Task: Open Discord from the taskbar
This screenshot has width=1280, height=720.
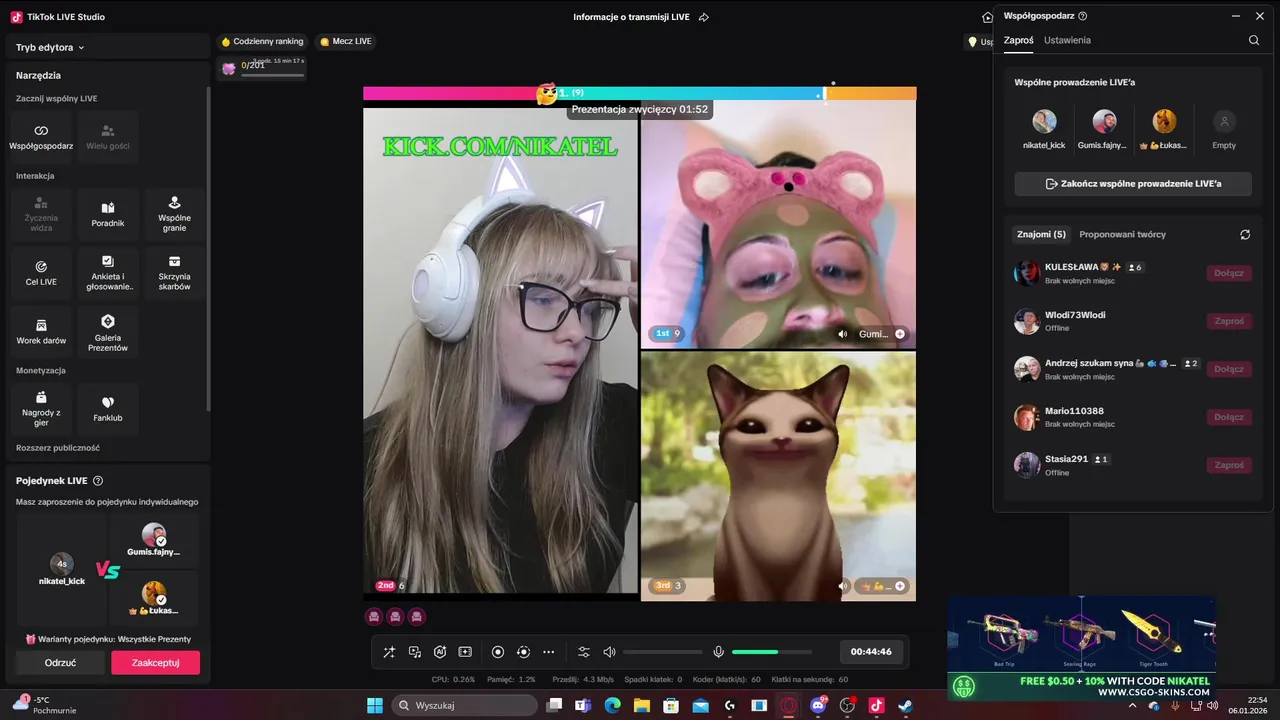Action: [x=818, y=706]
